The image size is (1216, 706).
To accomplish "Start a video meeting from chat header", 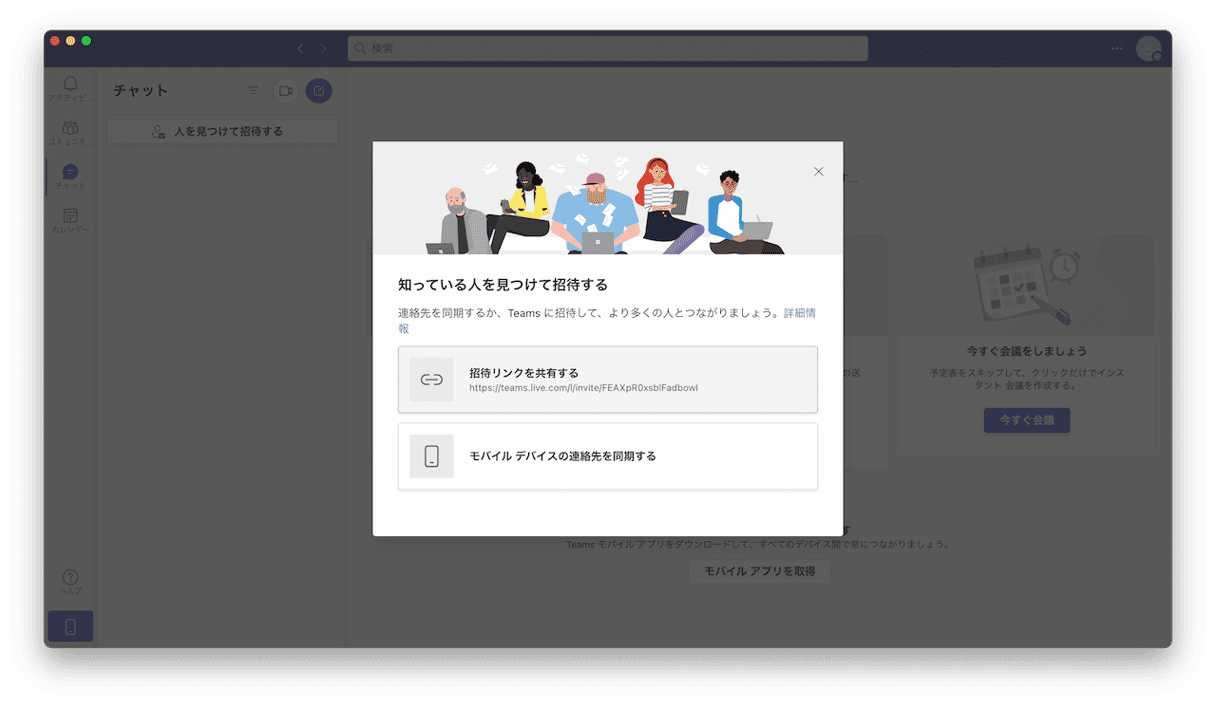I will [286, 91].
